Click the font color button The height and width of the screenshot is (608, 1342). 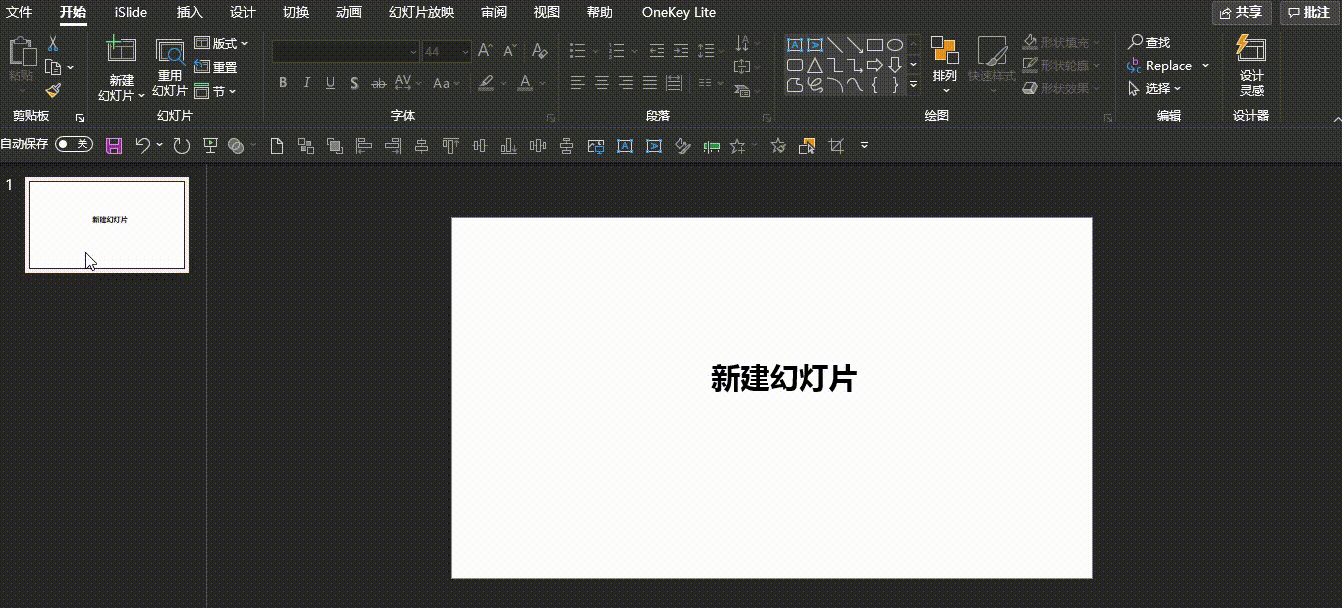525,83
